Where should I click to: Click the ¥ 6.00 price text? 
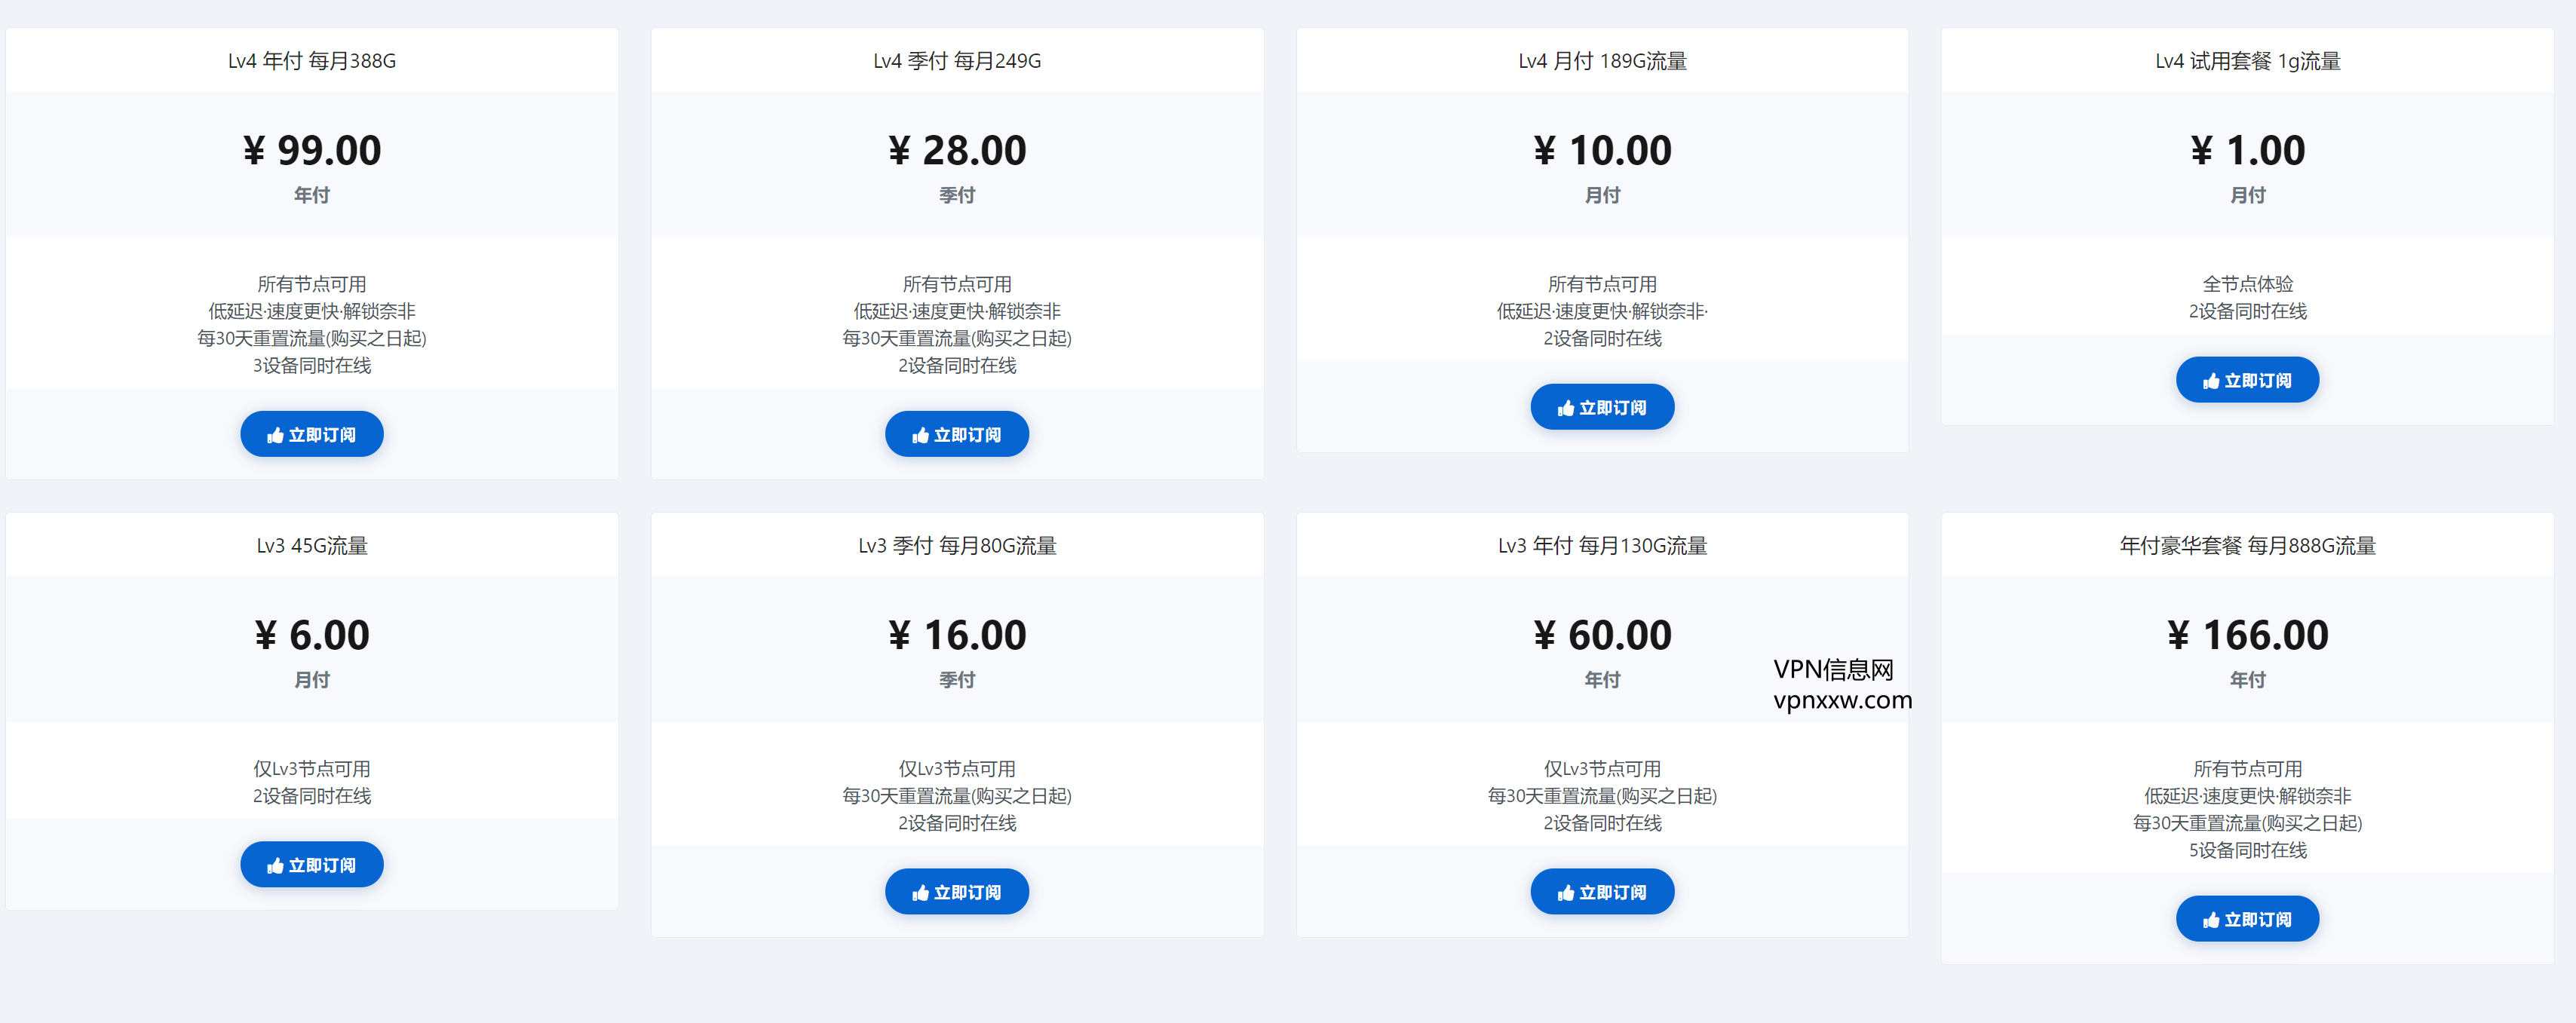coord(312,636)
